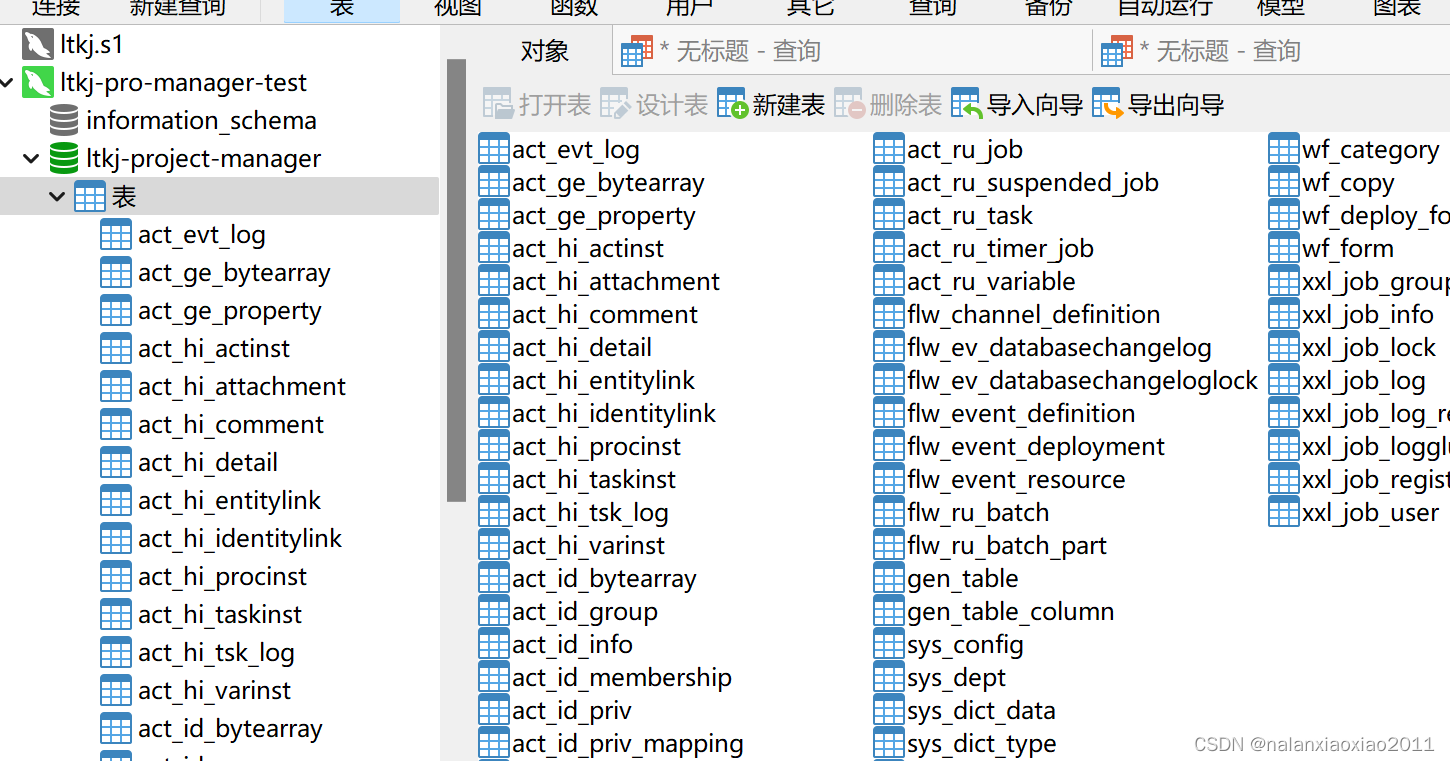Select act_hi_attachment in object list

tap(616, 282)
